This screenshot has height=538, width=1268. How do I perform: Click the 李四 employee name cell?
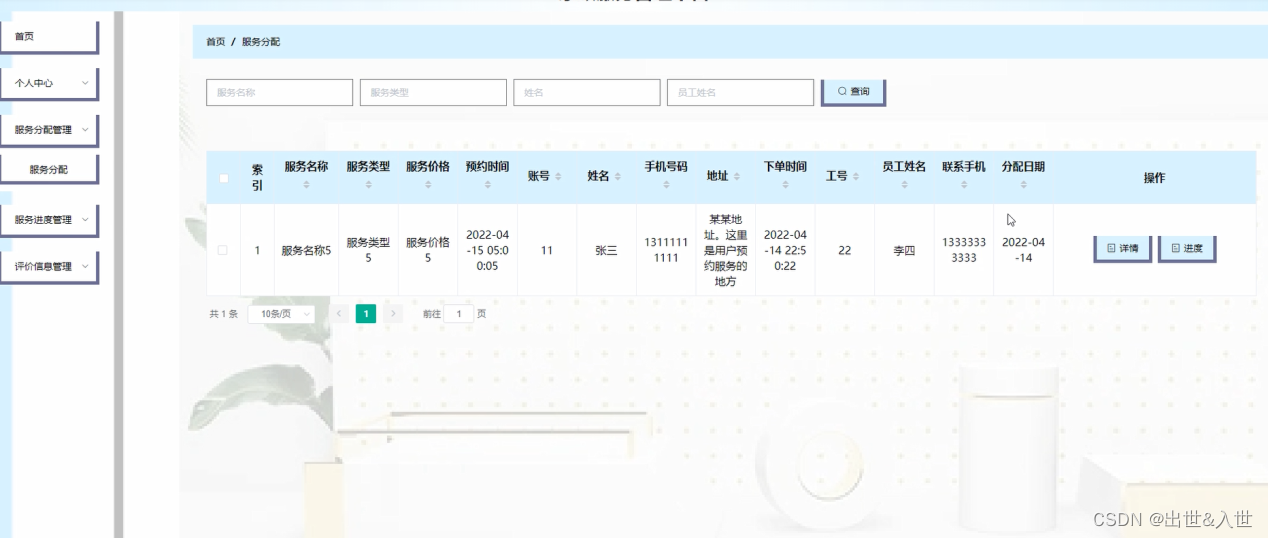point(904,251)
